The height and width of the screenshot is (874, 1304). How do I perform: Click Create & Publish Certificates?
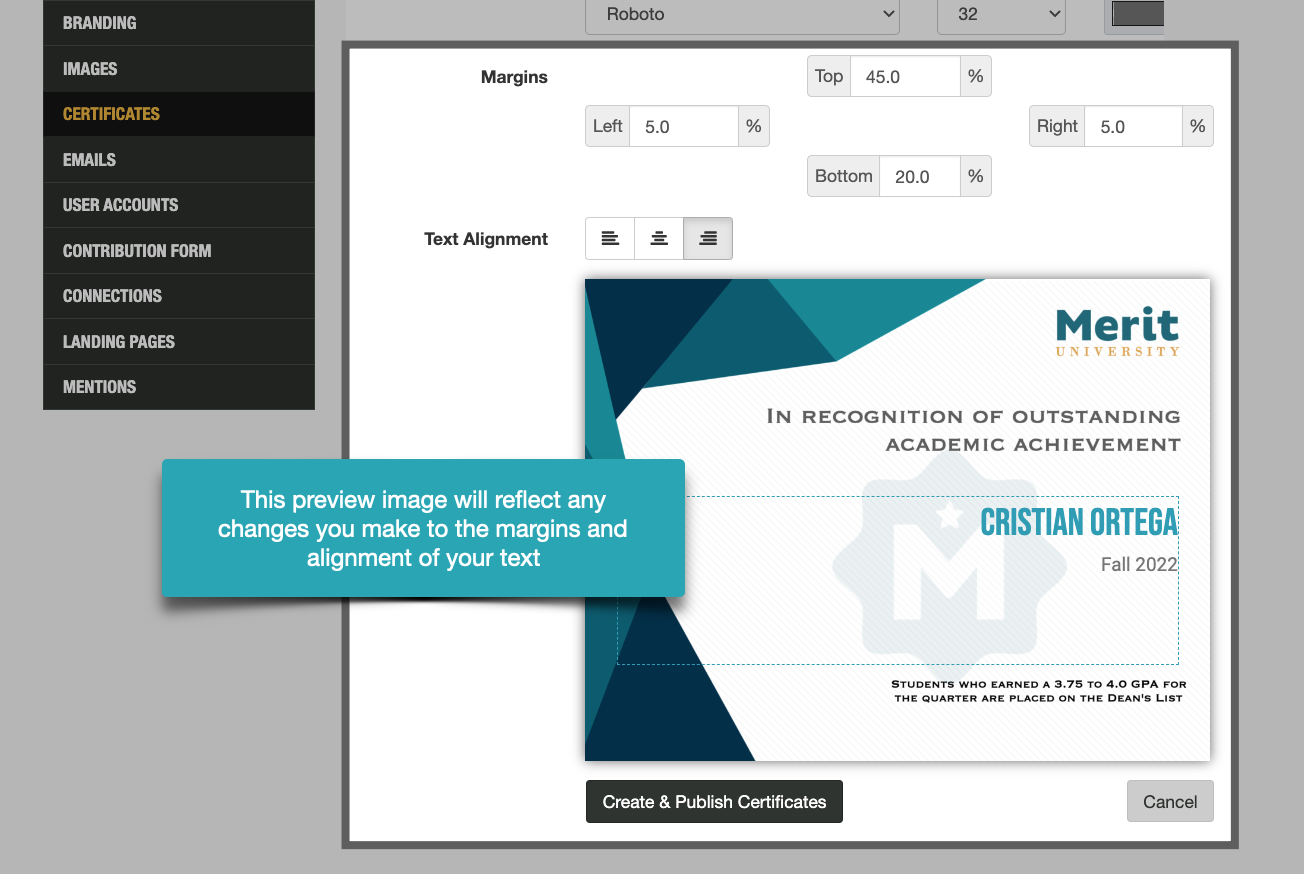click(713, 801)
